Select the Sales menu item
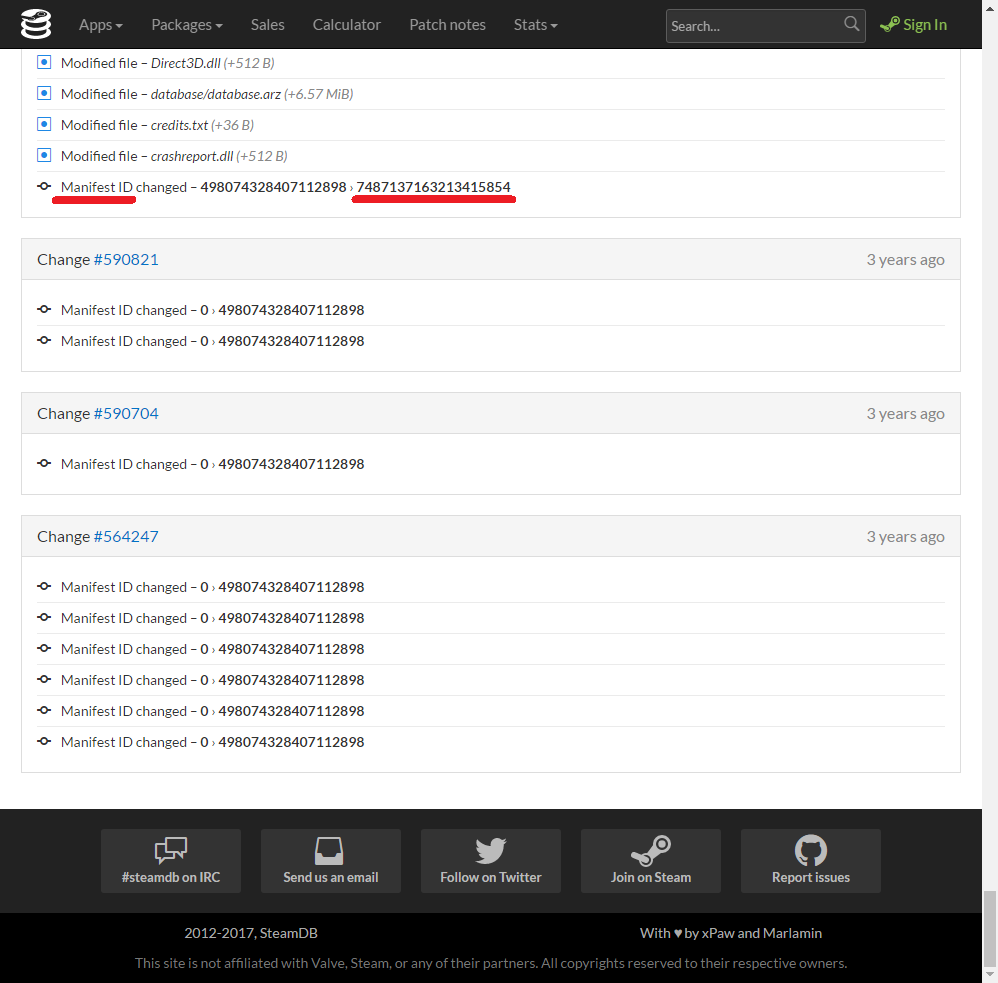The image size is (998, 983). (x=267, y=25)
